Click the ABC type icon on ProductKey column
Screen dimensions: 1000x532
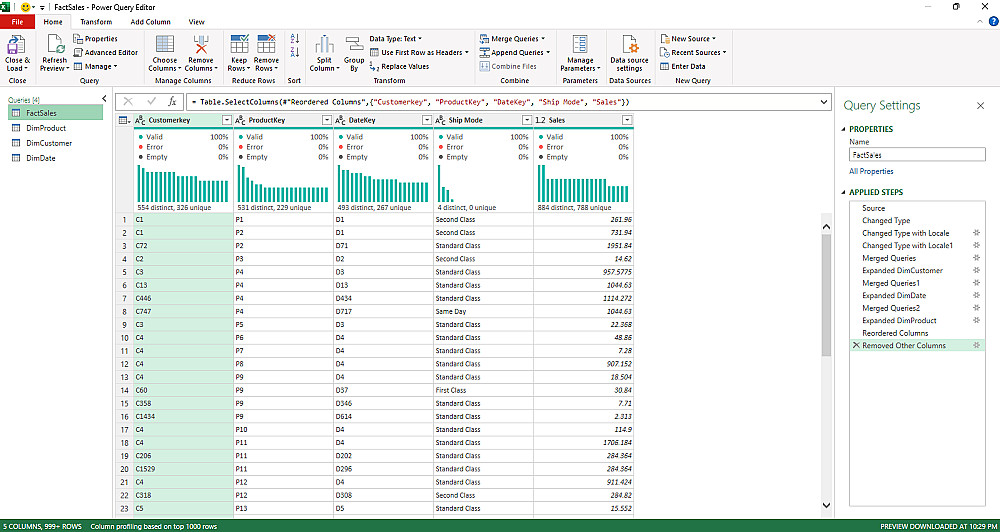point(241,120)
